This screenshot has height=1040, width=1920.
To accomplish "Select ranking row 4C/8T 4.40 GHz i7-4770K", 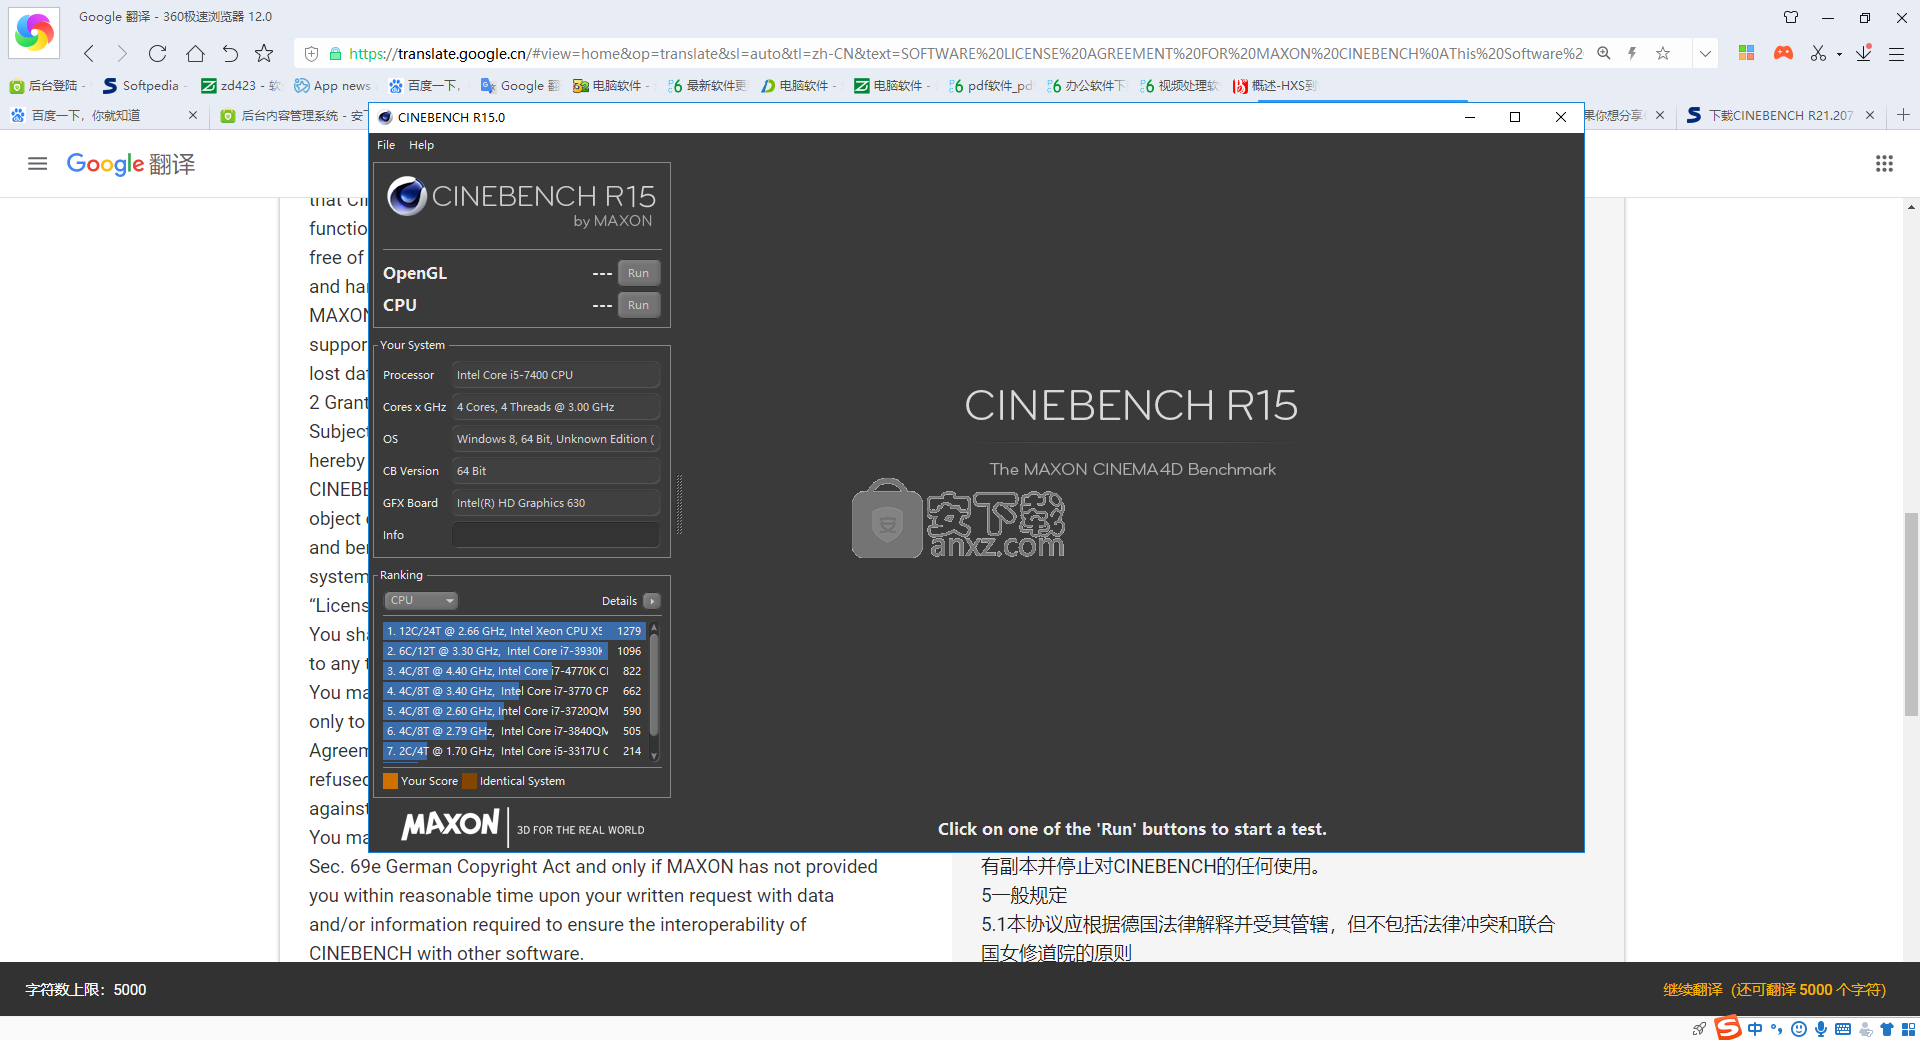I will click(x=514, y=671).
